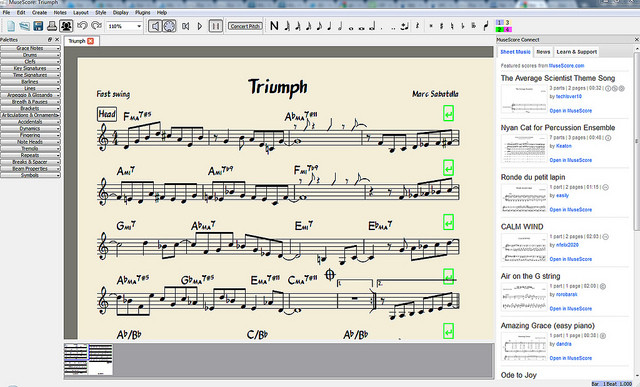Expand the Time Signatures palette
This screenshot has width=640, height=387.
(30, 75)
